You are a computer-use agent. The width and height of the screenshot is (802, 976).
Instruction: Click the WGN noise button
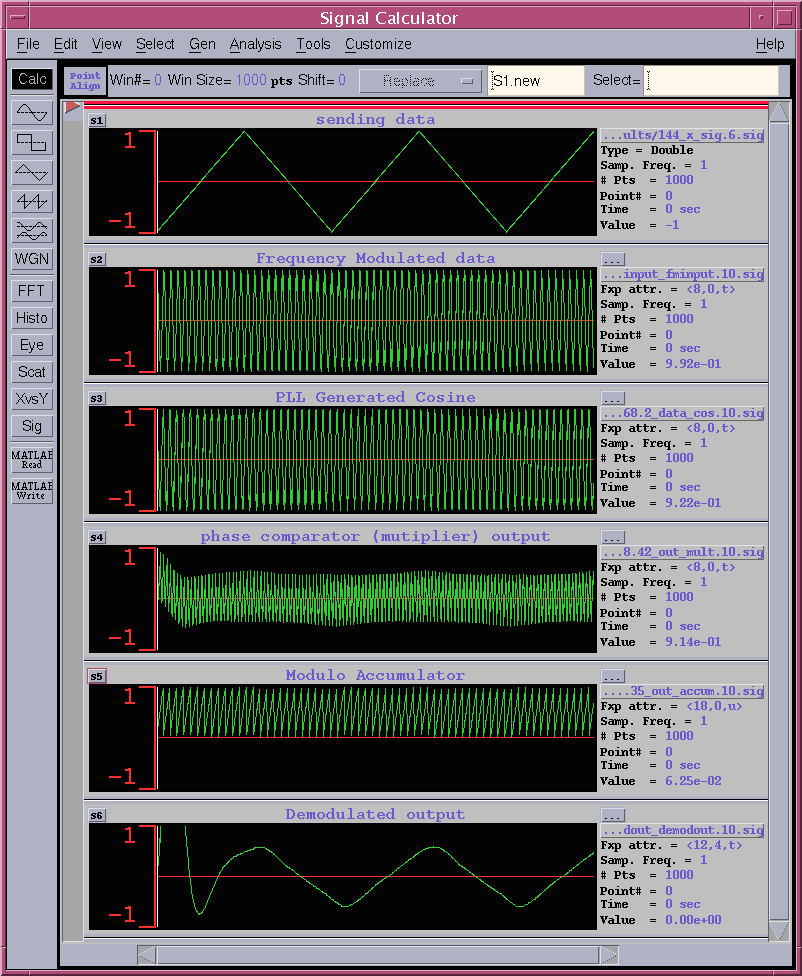pyautogui.click(x=32, y=259)
